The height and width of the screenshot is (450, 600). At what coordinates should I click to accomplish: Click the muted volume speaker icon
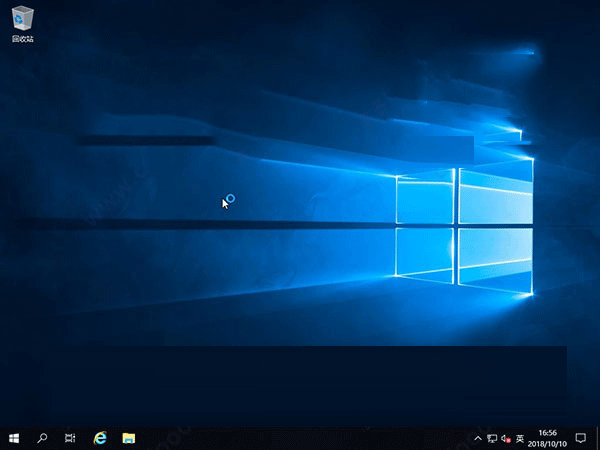[506, 438]
